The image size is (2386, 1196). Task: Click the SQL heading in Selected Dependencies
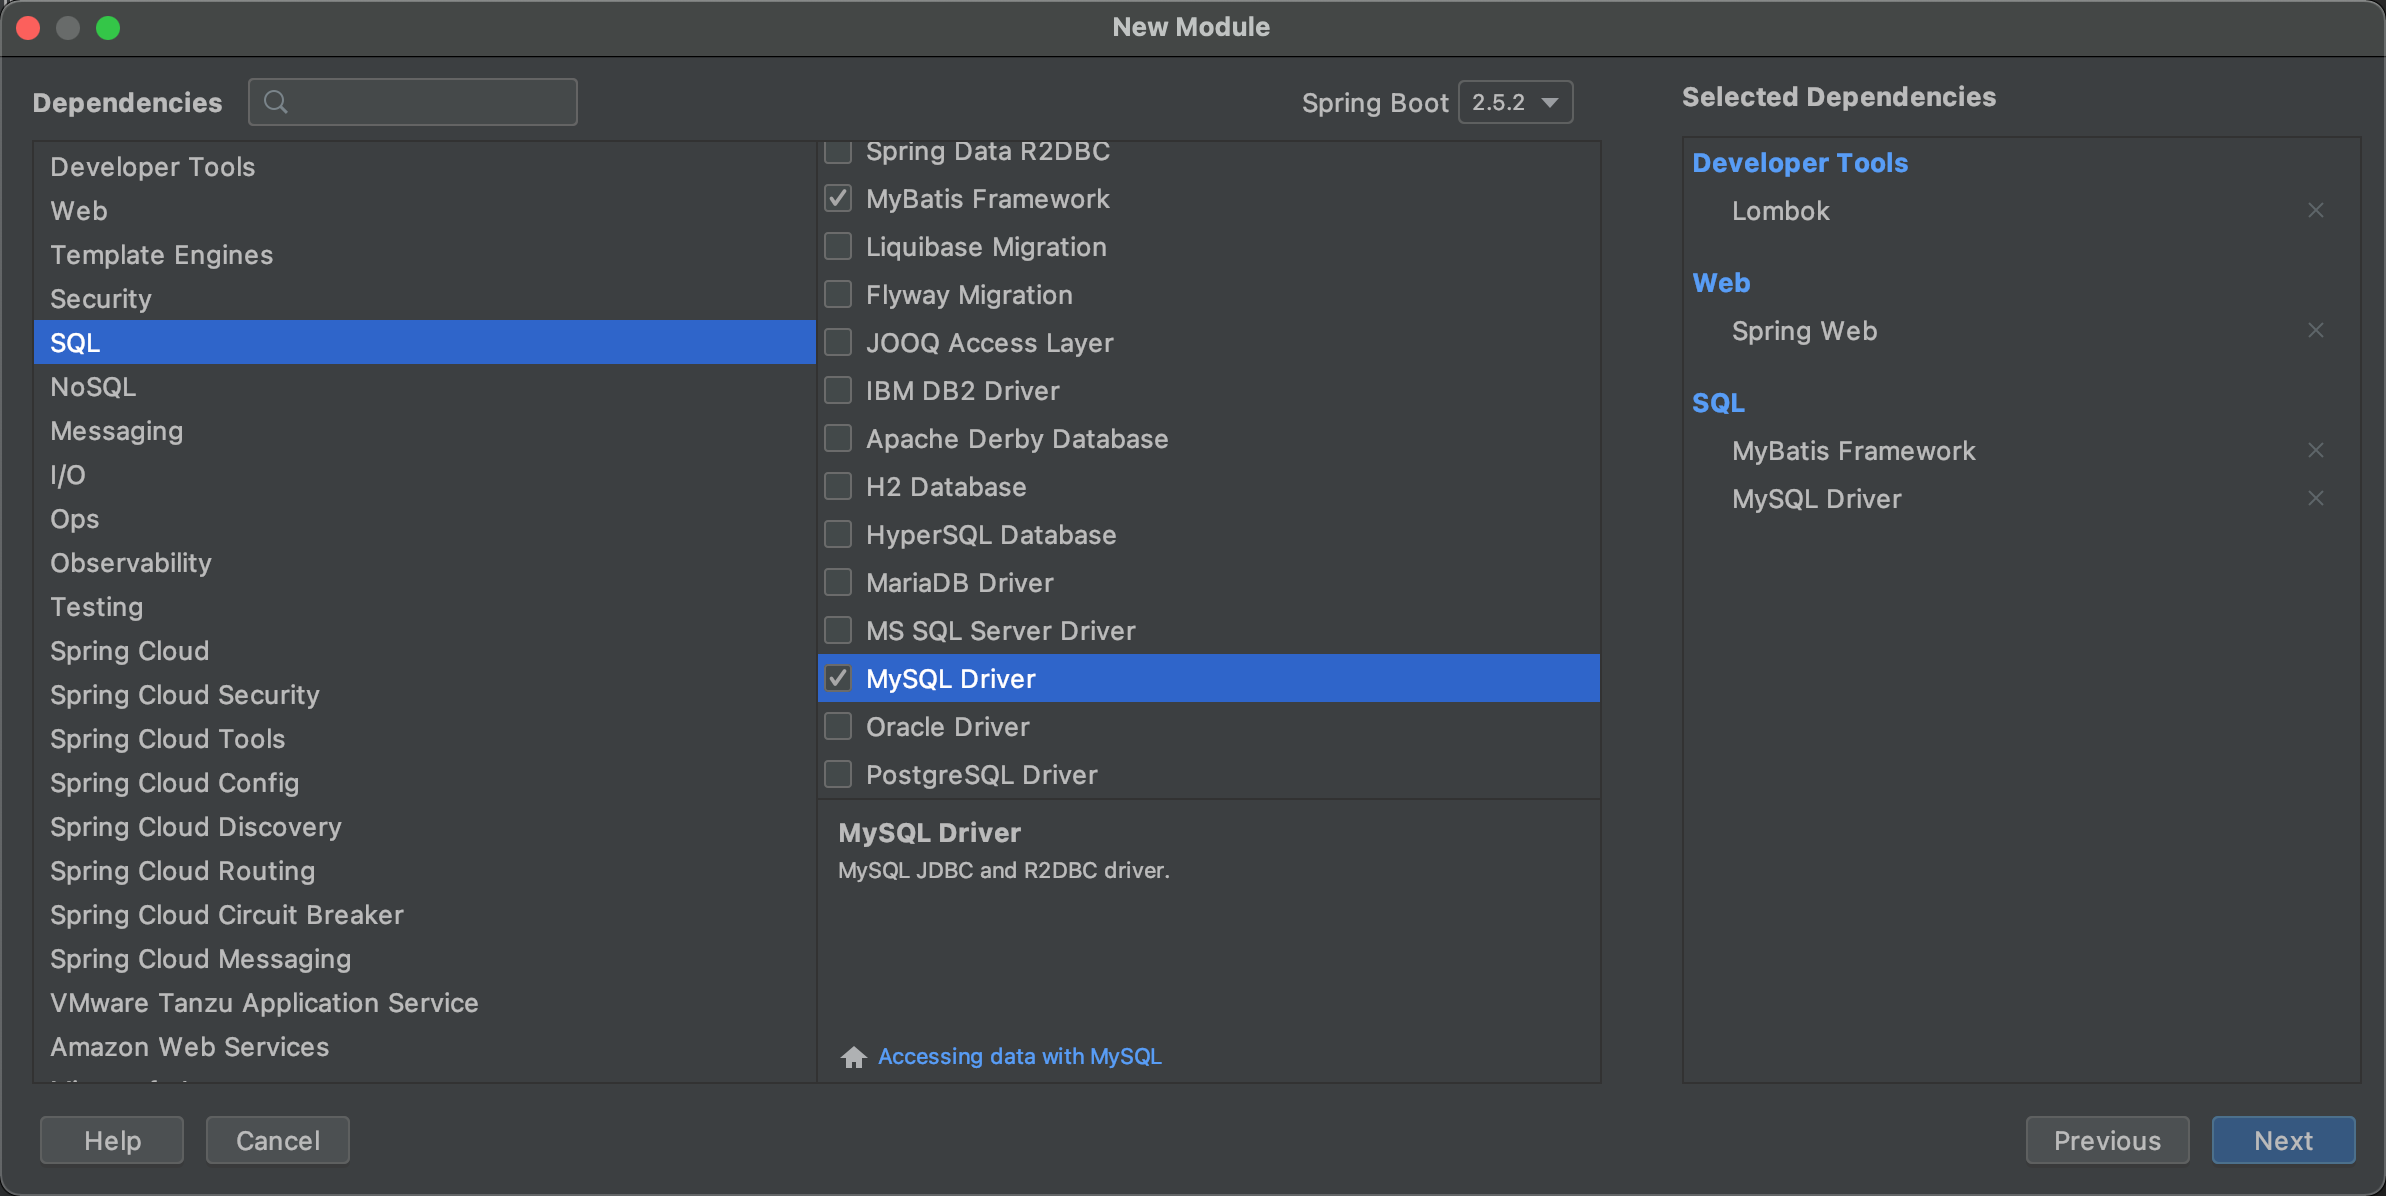click(1718, 403)
